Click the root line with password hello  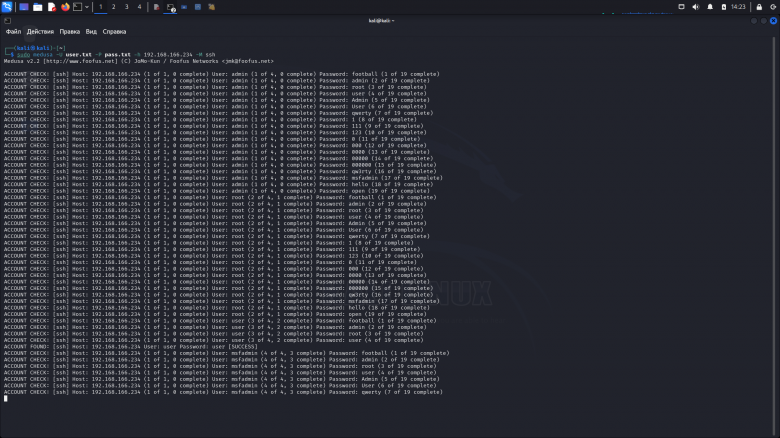[216, 308]
